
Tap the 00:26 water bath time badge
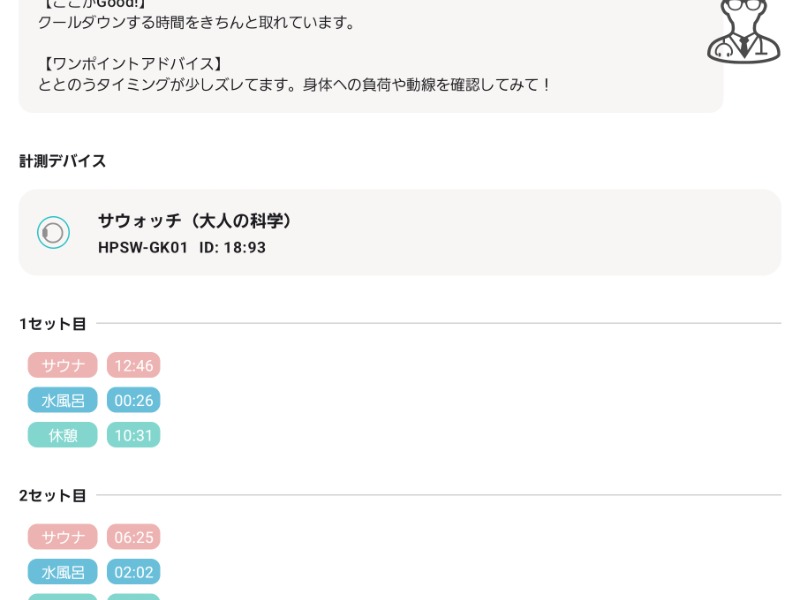(x=134, y=400)
